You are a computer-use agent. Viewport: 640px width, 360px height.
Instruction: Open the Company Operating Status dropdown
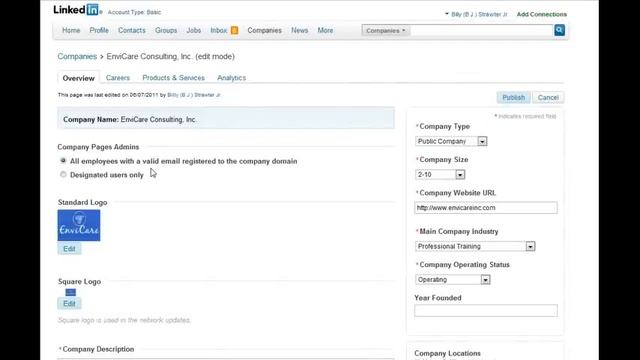(453, 280)
